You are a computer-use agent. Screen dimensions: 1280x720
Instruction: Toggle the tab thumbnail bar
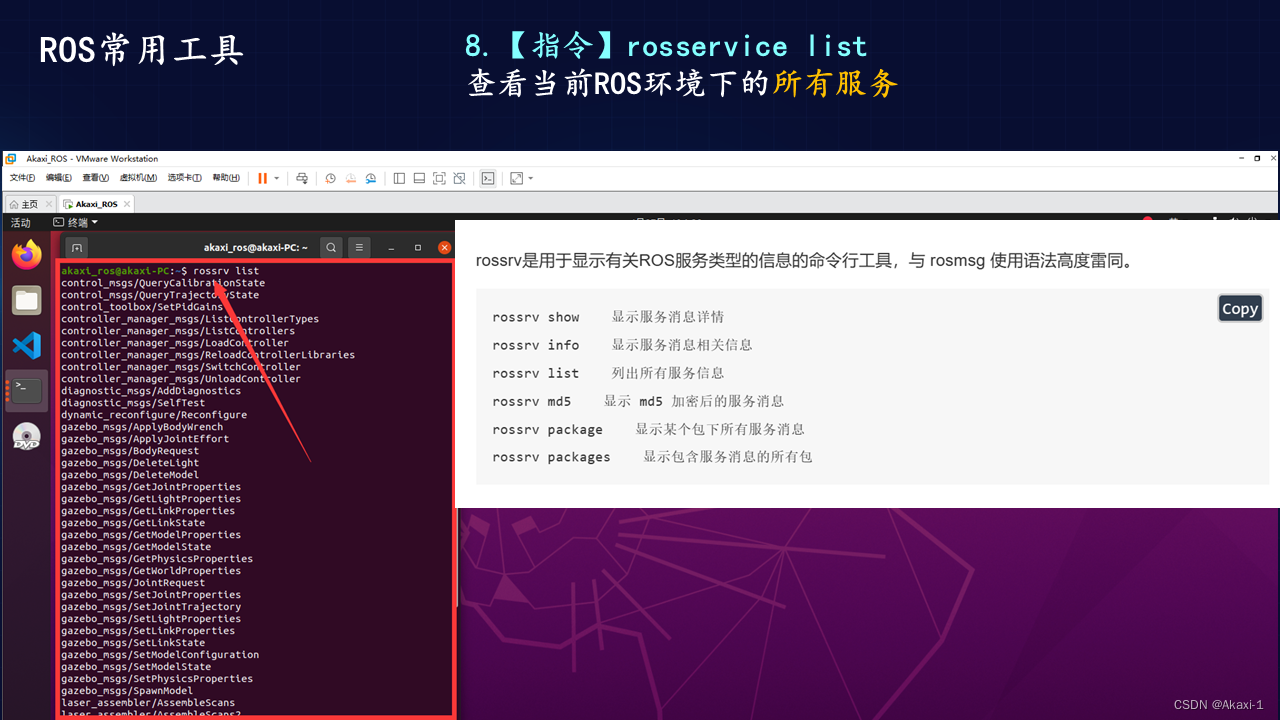pyautogui.click(x=419, y=178)
